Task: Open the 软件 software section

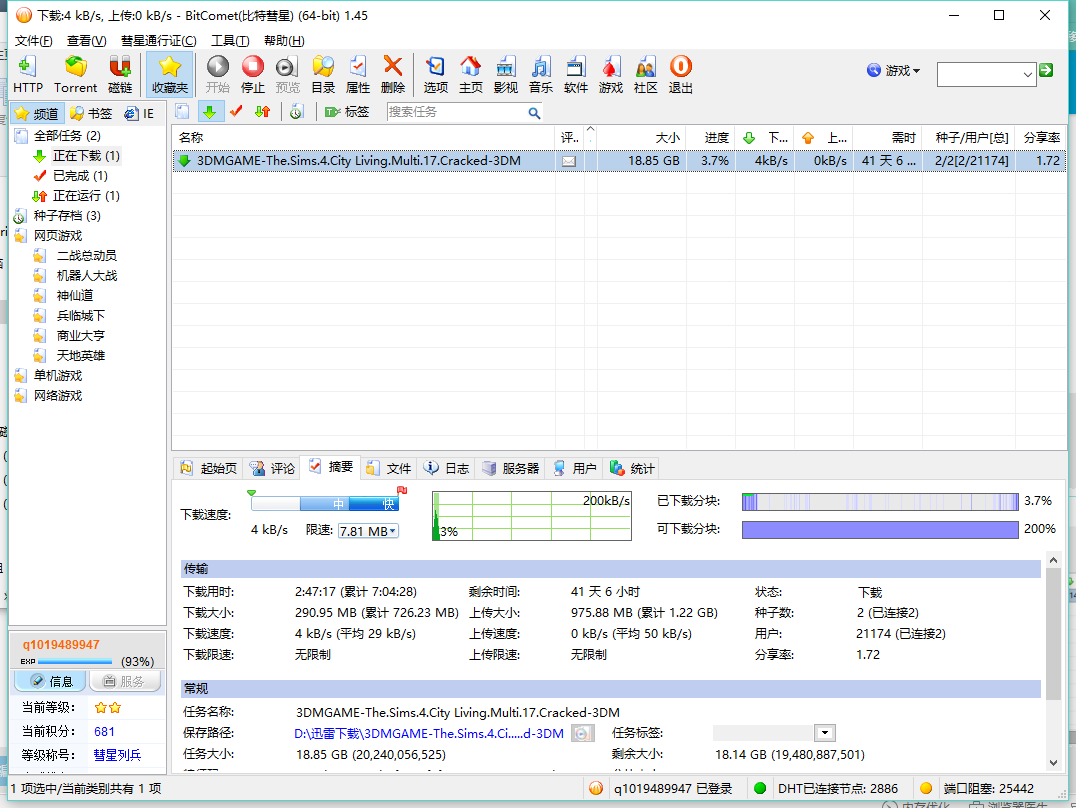Action: 576,74
